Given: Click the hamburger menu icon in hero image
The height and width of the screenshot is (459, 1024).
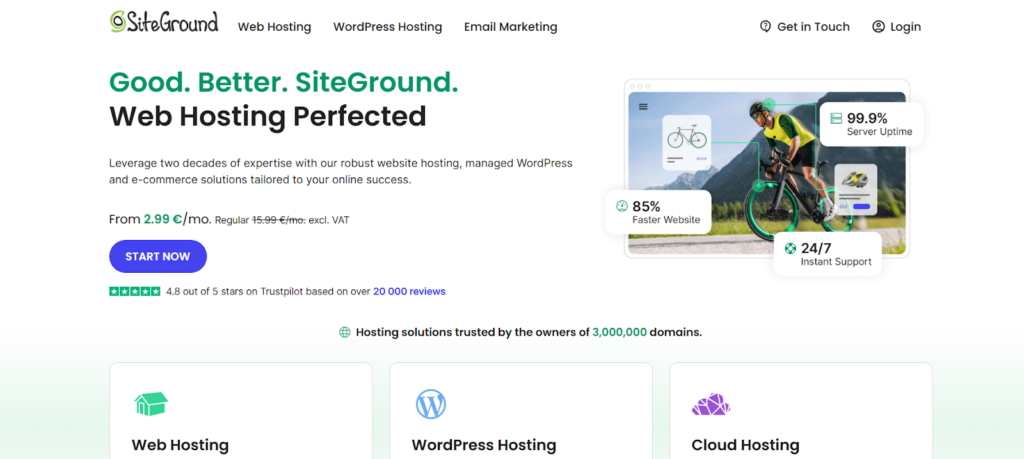Looking at the screenshot, I should (x=643, y=106).
